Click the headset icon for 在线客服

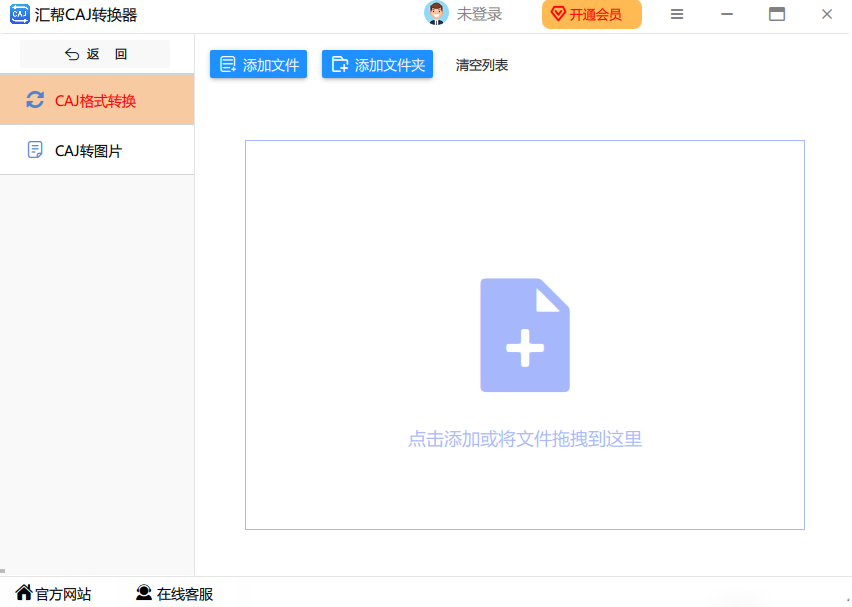pyautogui.click(x=144, y=593)
